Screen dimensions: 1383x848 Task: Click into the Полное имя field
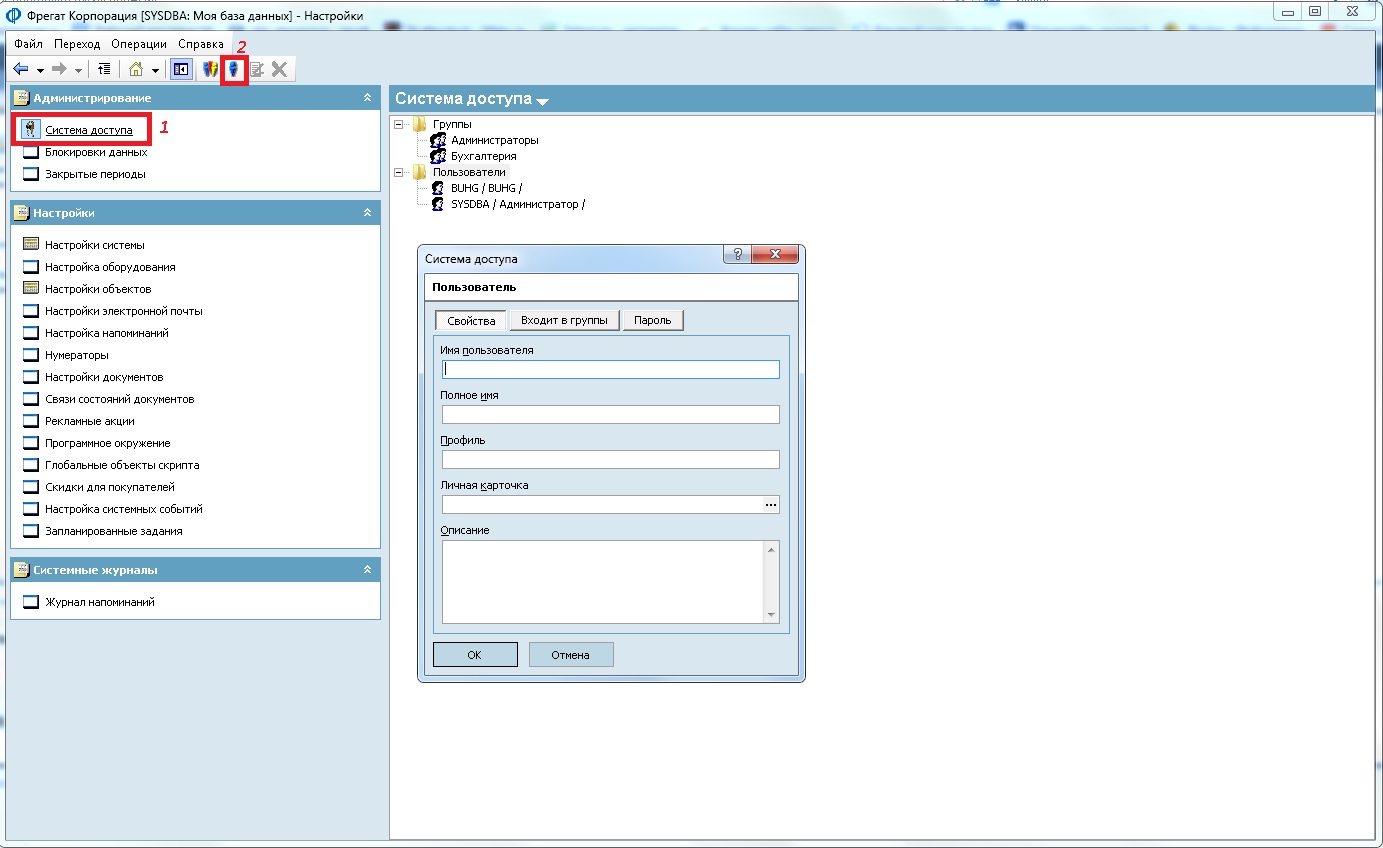(611, 414)
